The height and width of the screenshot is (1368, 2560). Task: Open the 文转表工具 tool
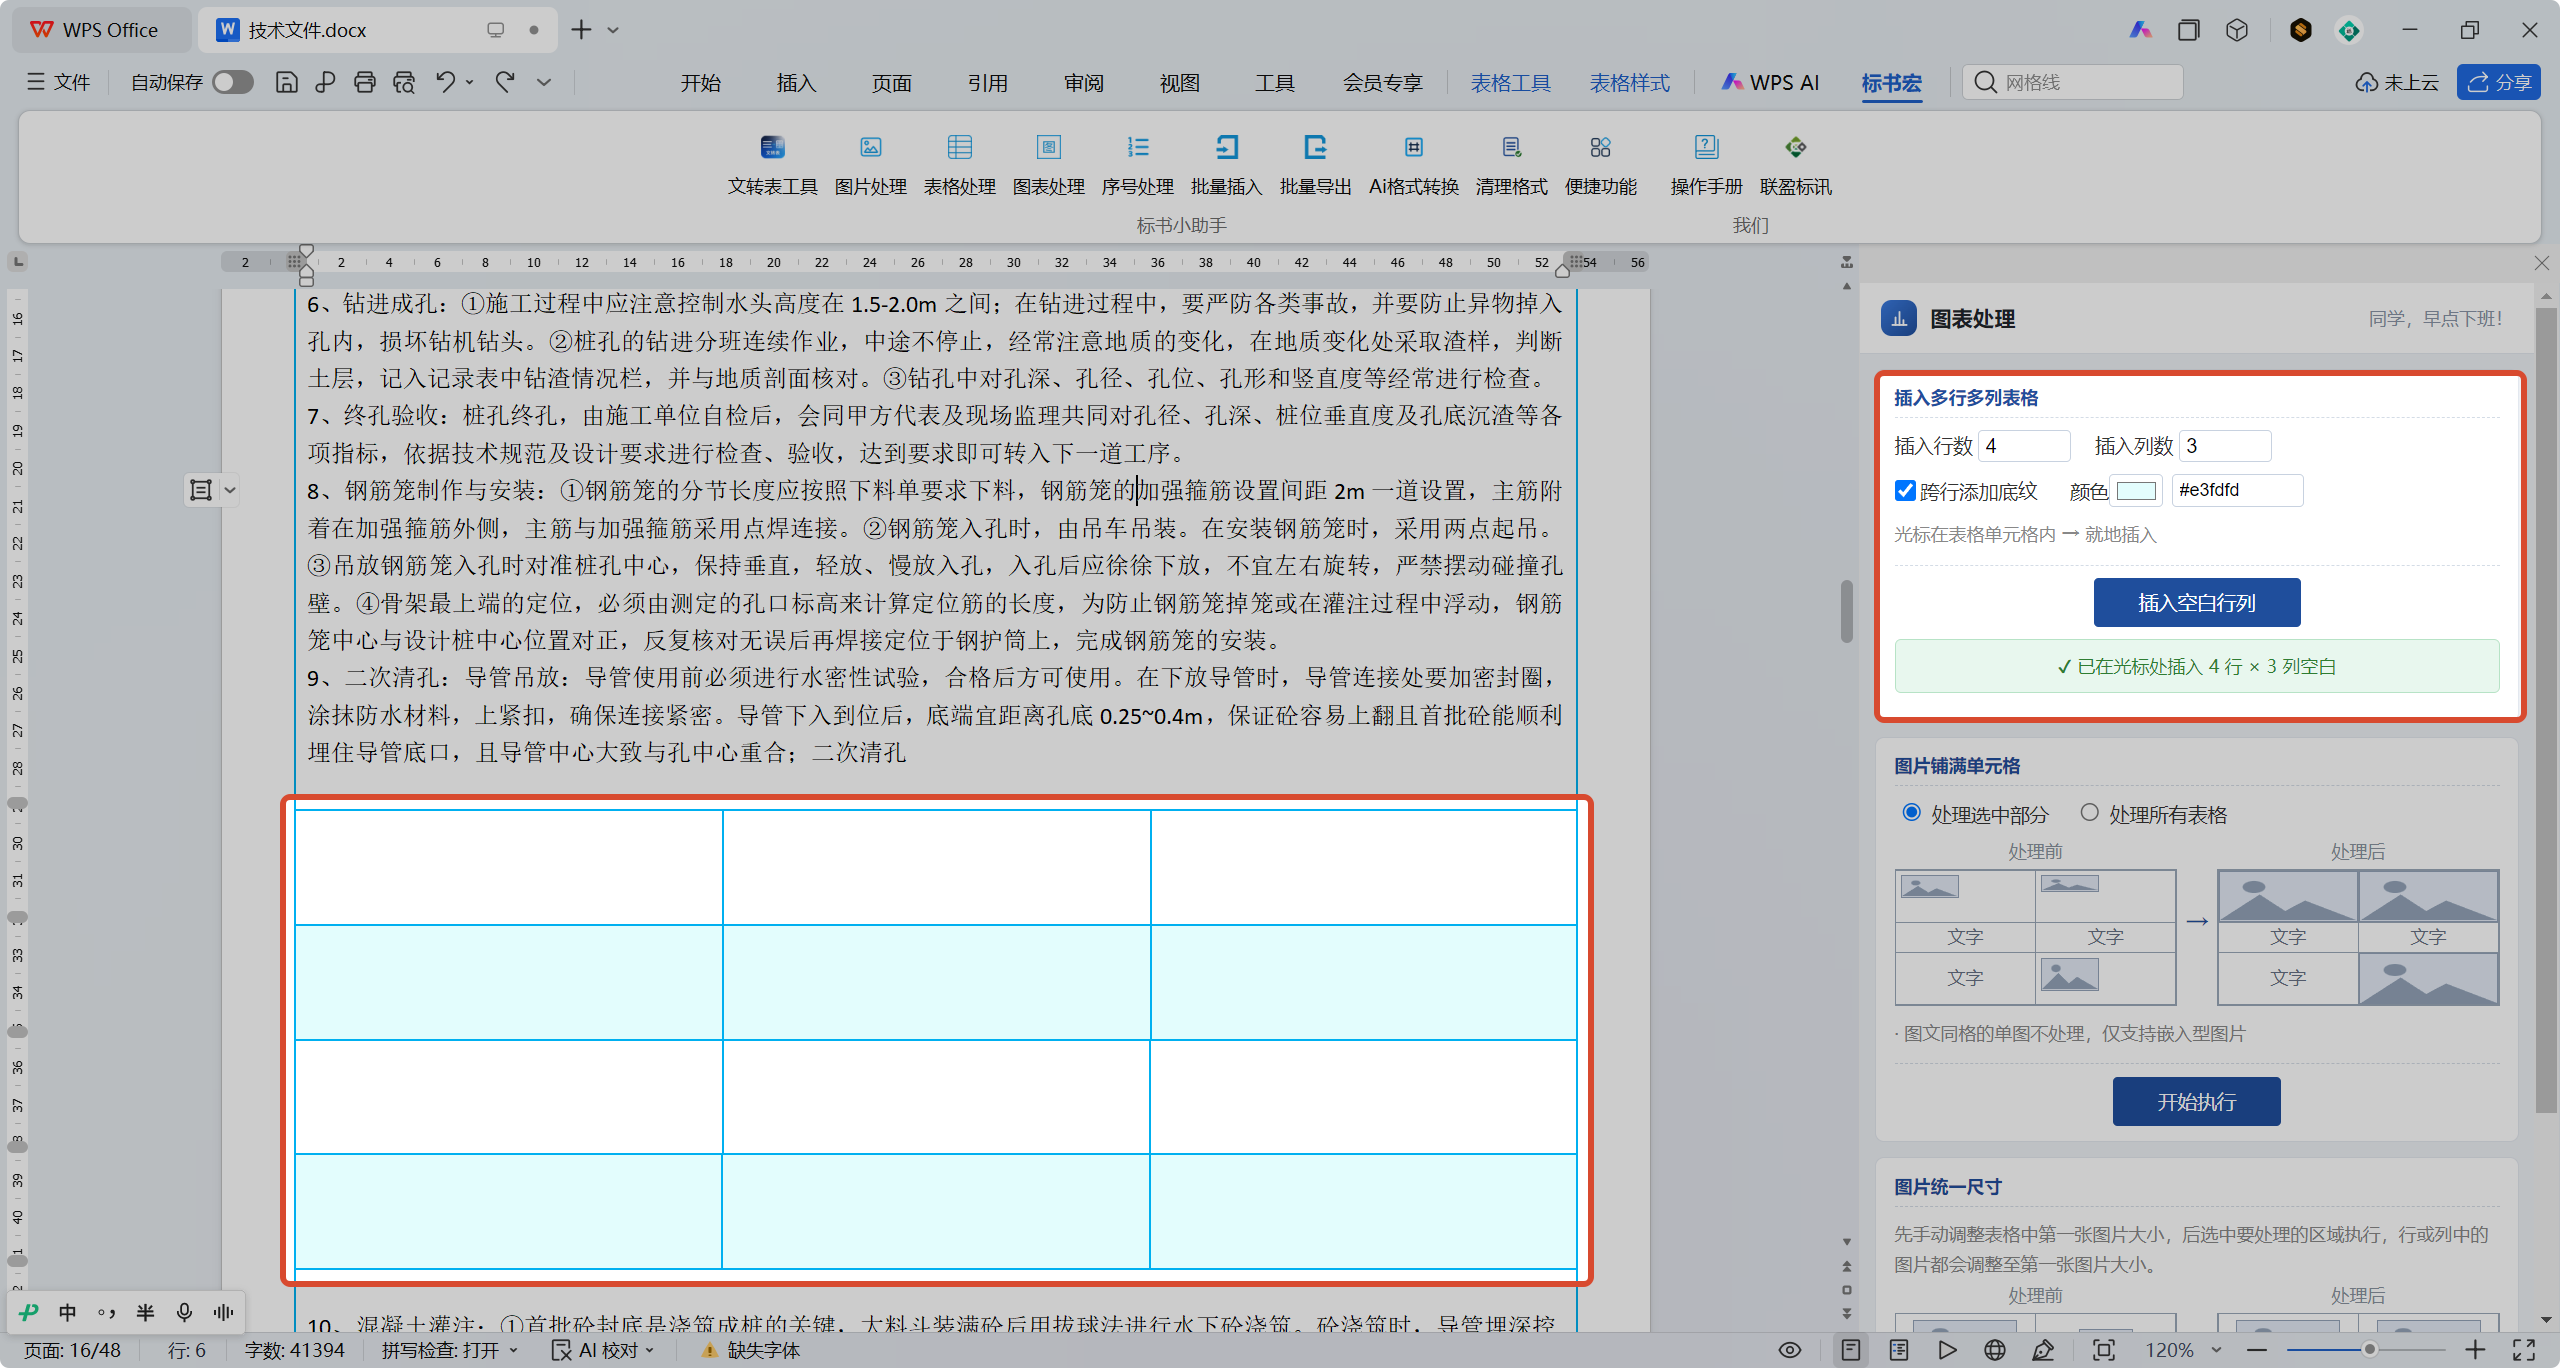(772, 165)
